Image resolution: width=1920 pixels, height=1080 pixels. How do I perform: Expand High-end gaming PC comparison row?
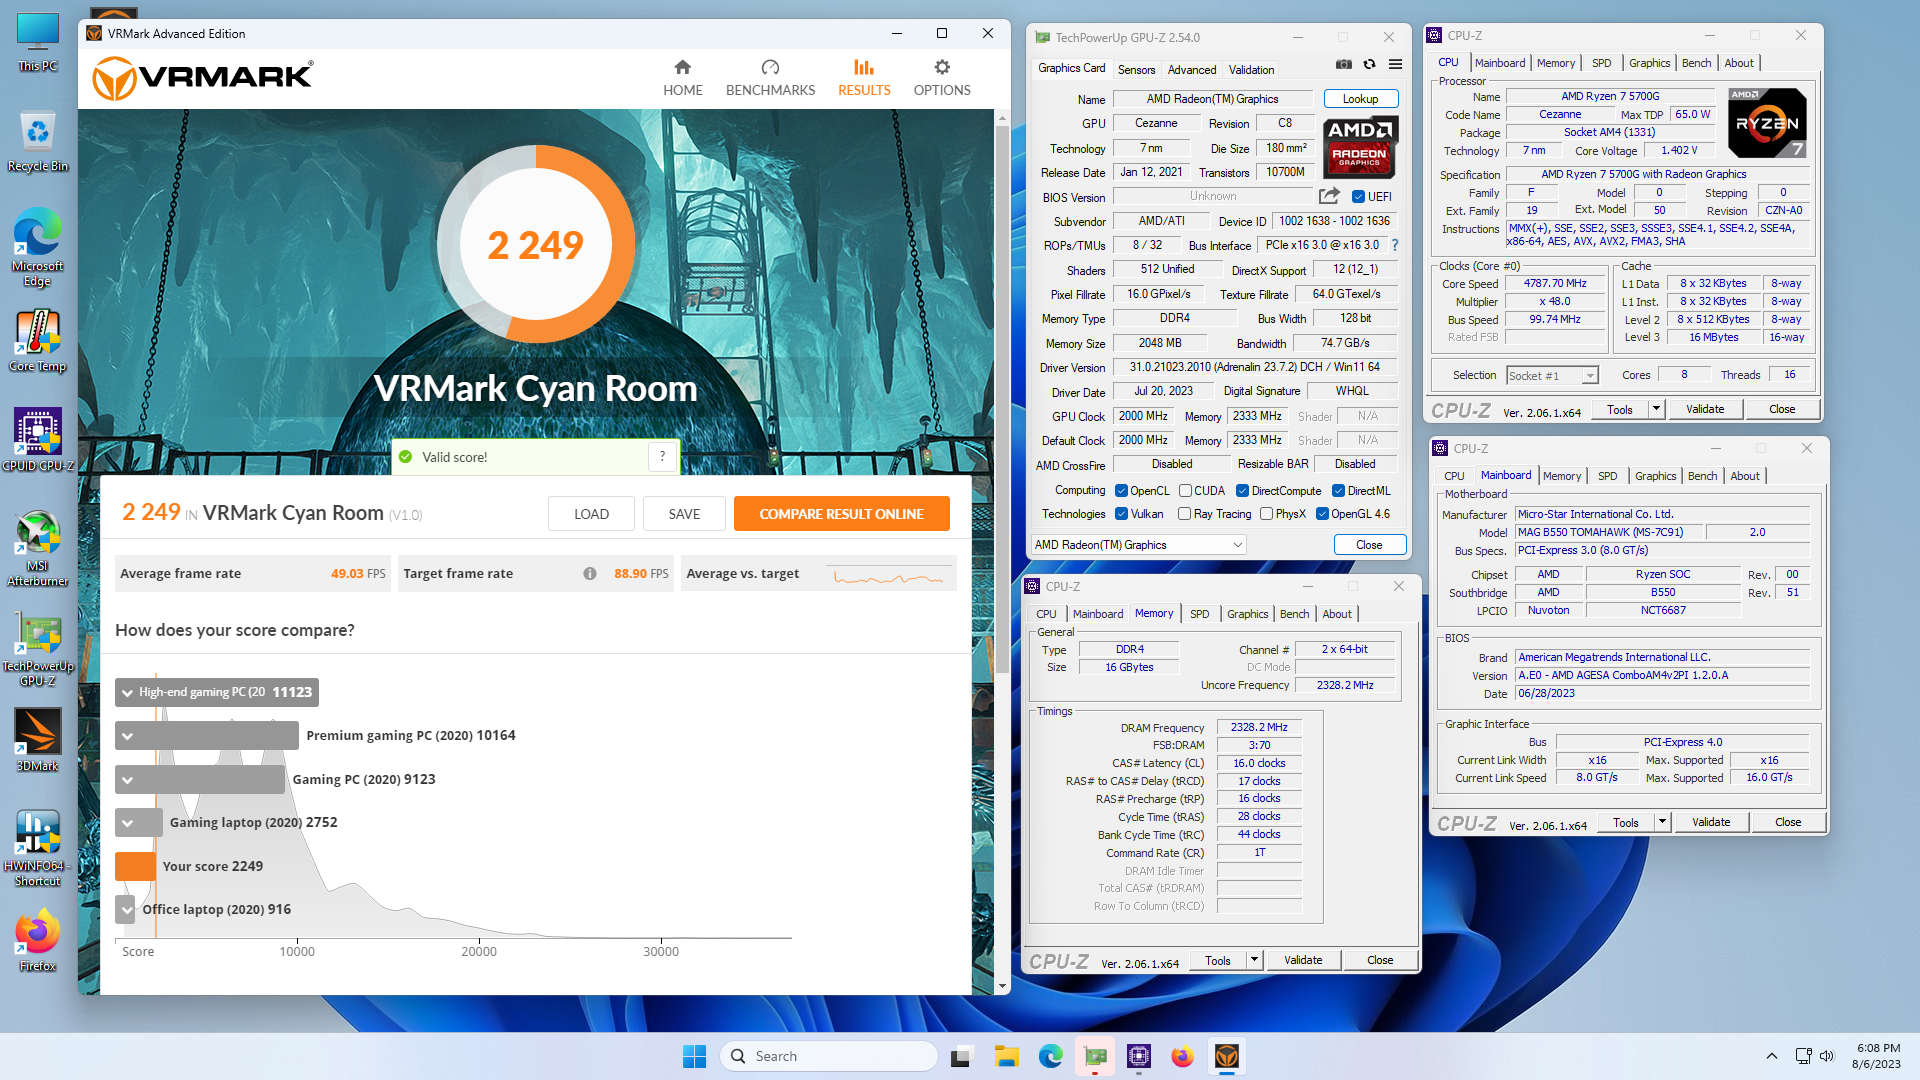[127, 692]
